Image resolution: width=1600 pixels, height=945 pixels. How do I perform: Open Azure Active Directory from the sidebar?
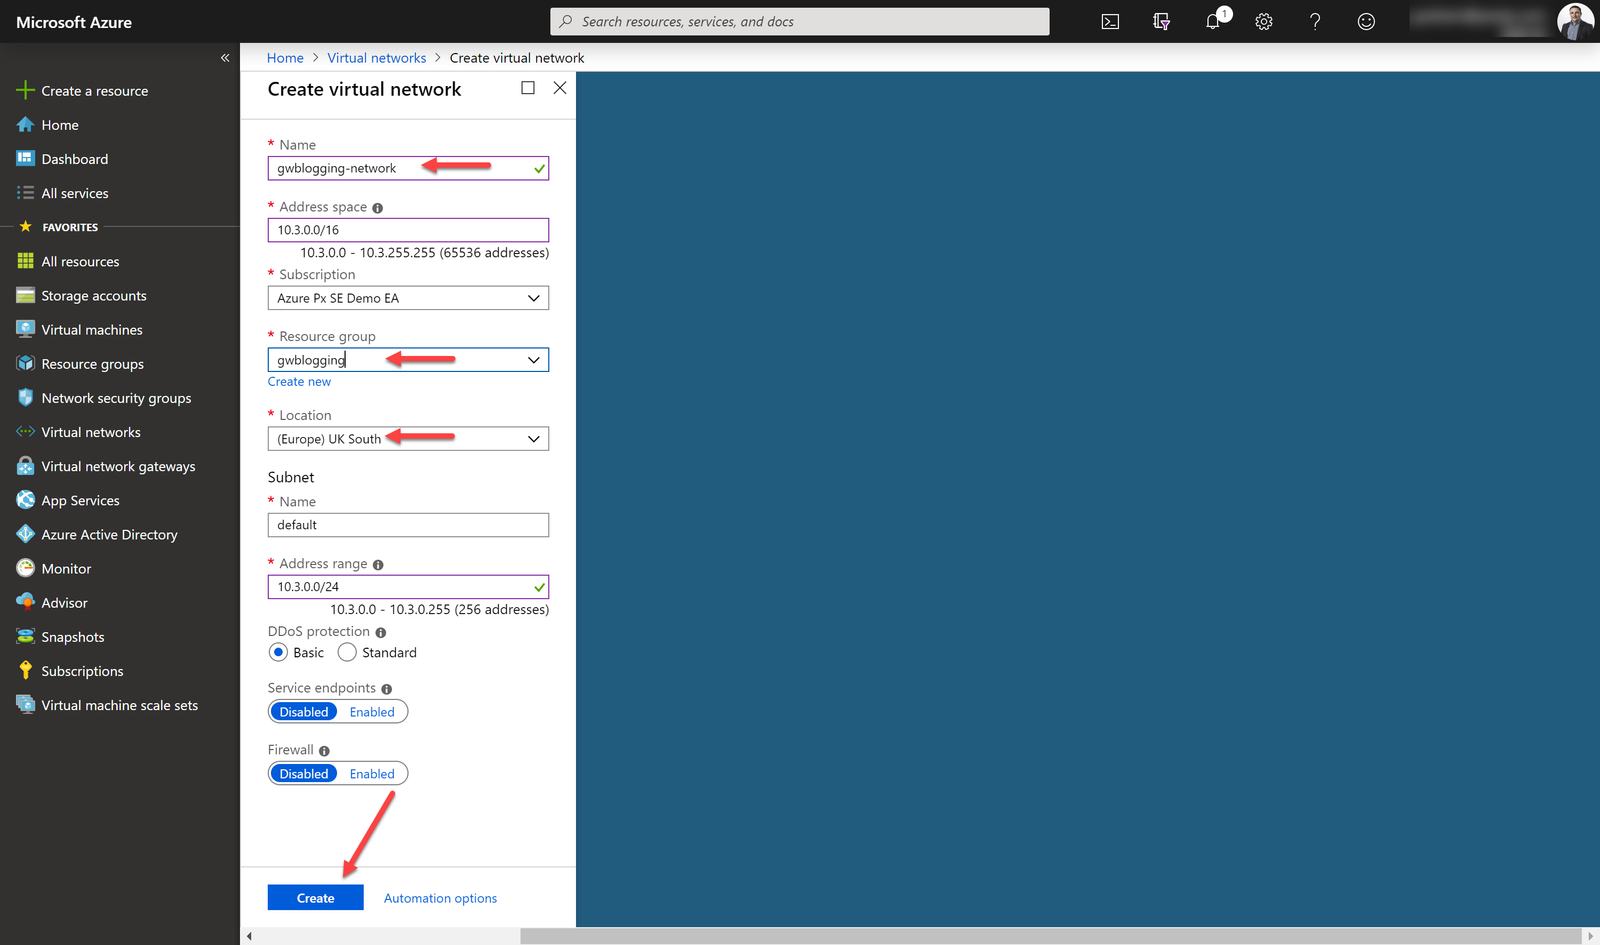110,534
